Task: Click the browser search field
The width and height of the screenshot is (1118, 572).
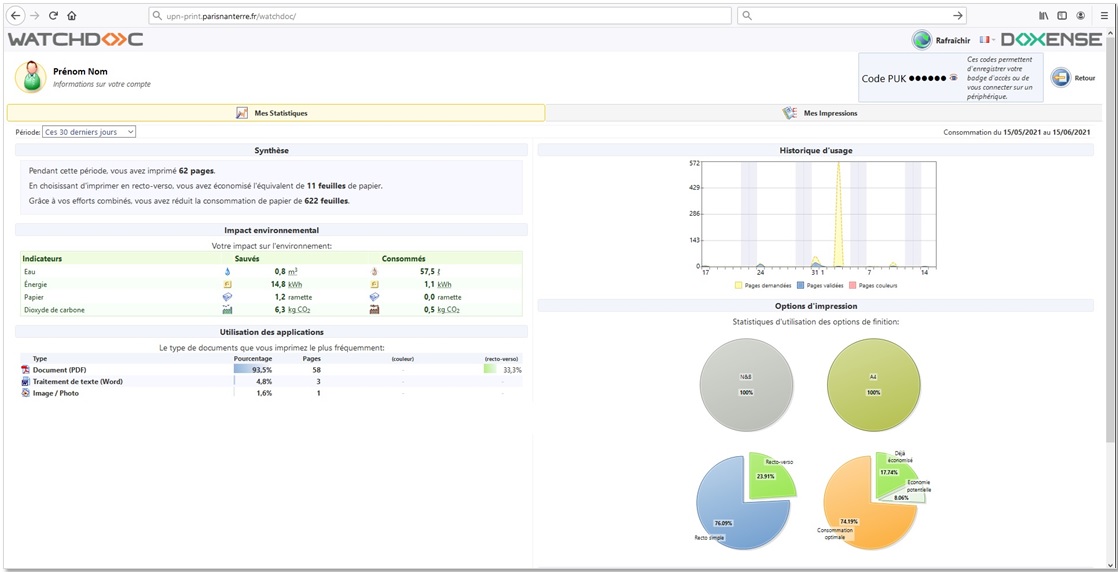Action: click(845, 16)
